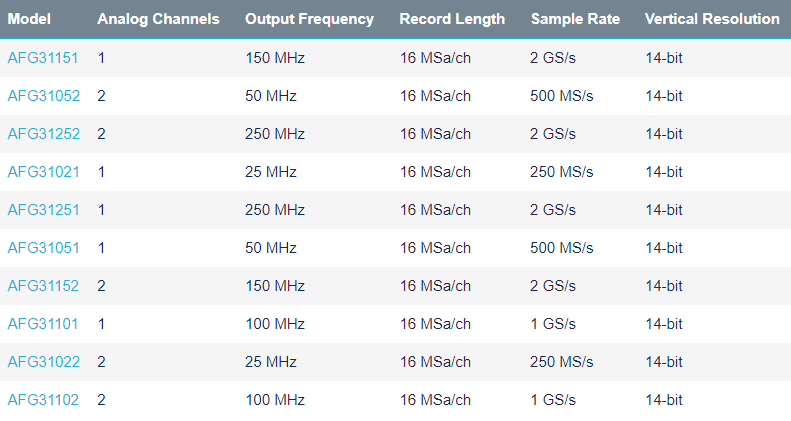Open the AFG31052 model link
This screenshot has height=421, width=791.
43,96
